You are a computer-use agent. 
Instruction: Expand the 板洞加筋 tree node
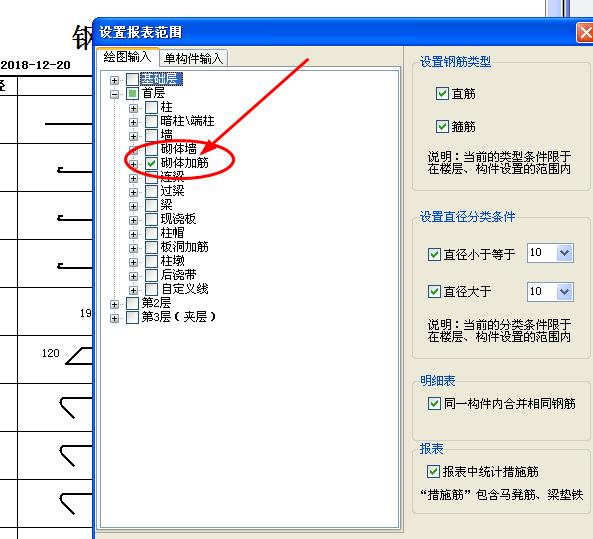(x=133, y=248)
